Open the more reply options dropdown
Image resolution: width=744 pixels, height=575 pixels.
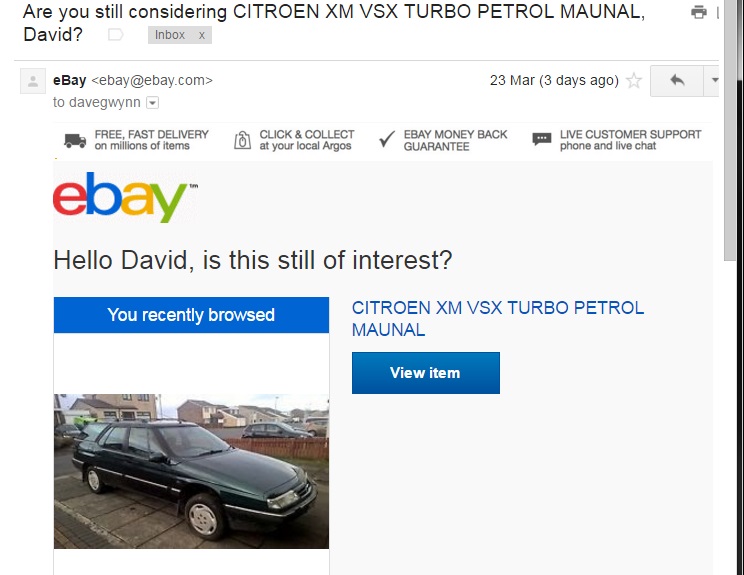point(713,81)
